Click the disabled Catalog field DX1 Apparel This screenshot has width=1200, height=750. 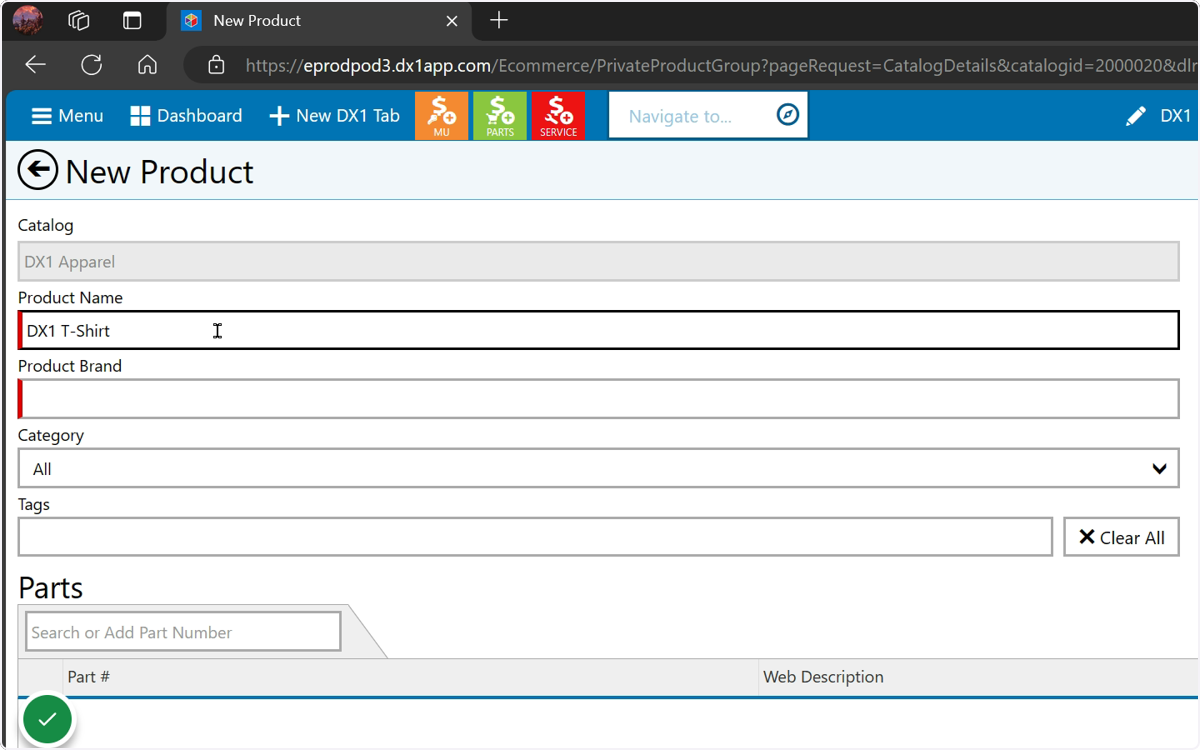point(599,261)
